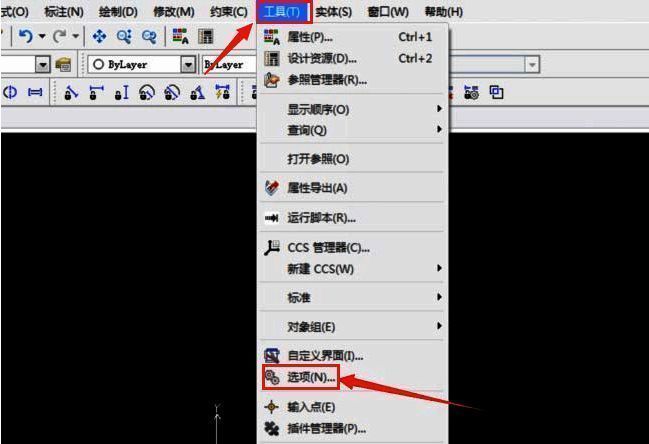The height and width of the screenshot is (444, 649).
Task: Click the plugin manager puzzle icon
Action: [x=272, y=429]
